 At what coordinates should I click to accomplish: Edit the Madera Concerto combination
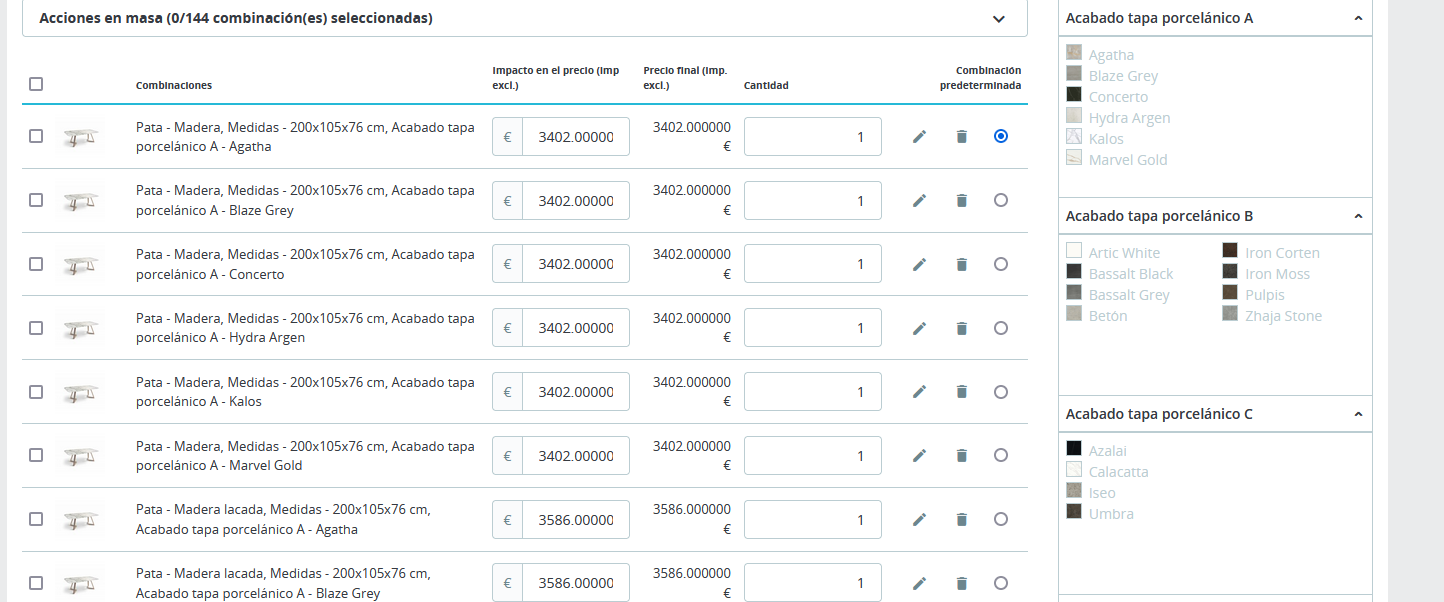coord(920,265)
